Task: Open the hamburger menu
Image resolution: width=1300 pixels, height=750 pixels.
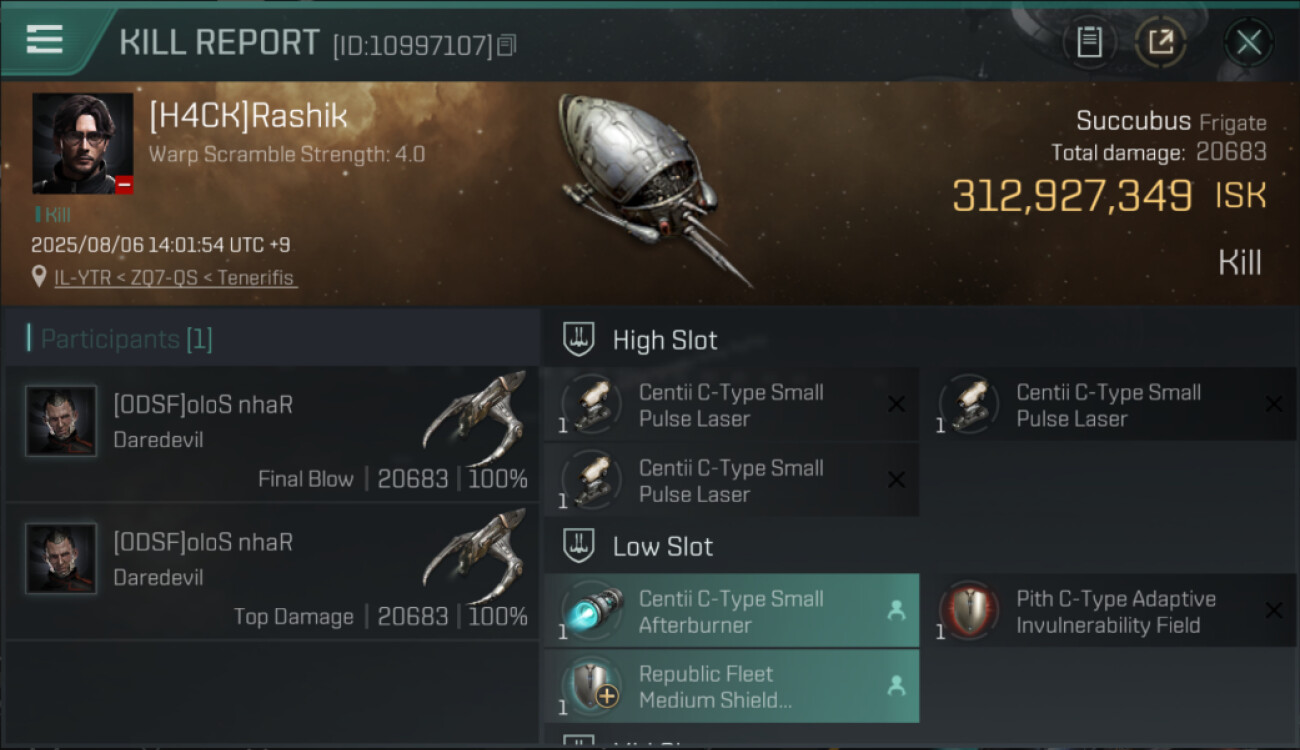Action: (44, 40)
